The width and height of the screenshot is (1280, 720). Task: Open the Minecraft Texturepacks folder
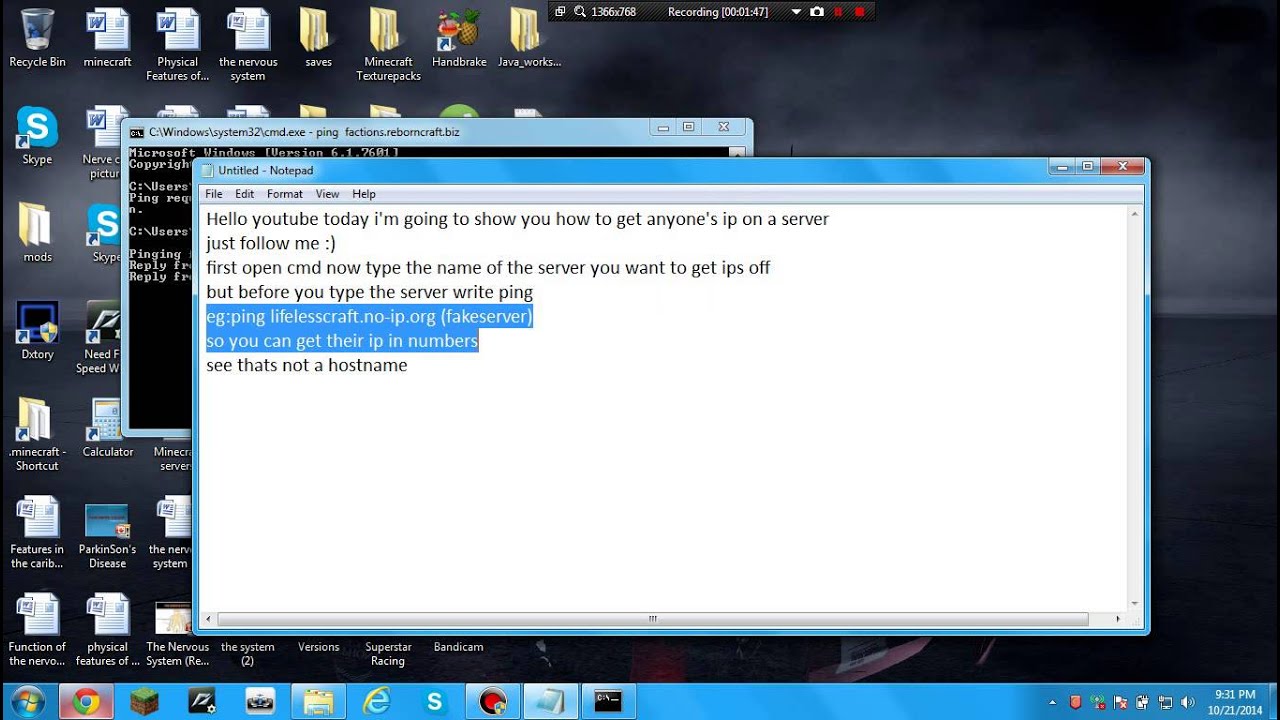pyautogui.click(x=388, y=45)
